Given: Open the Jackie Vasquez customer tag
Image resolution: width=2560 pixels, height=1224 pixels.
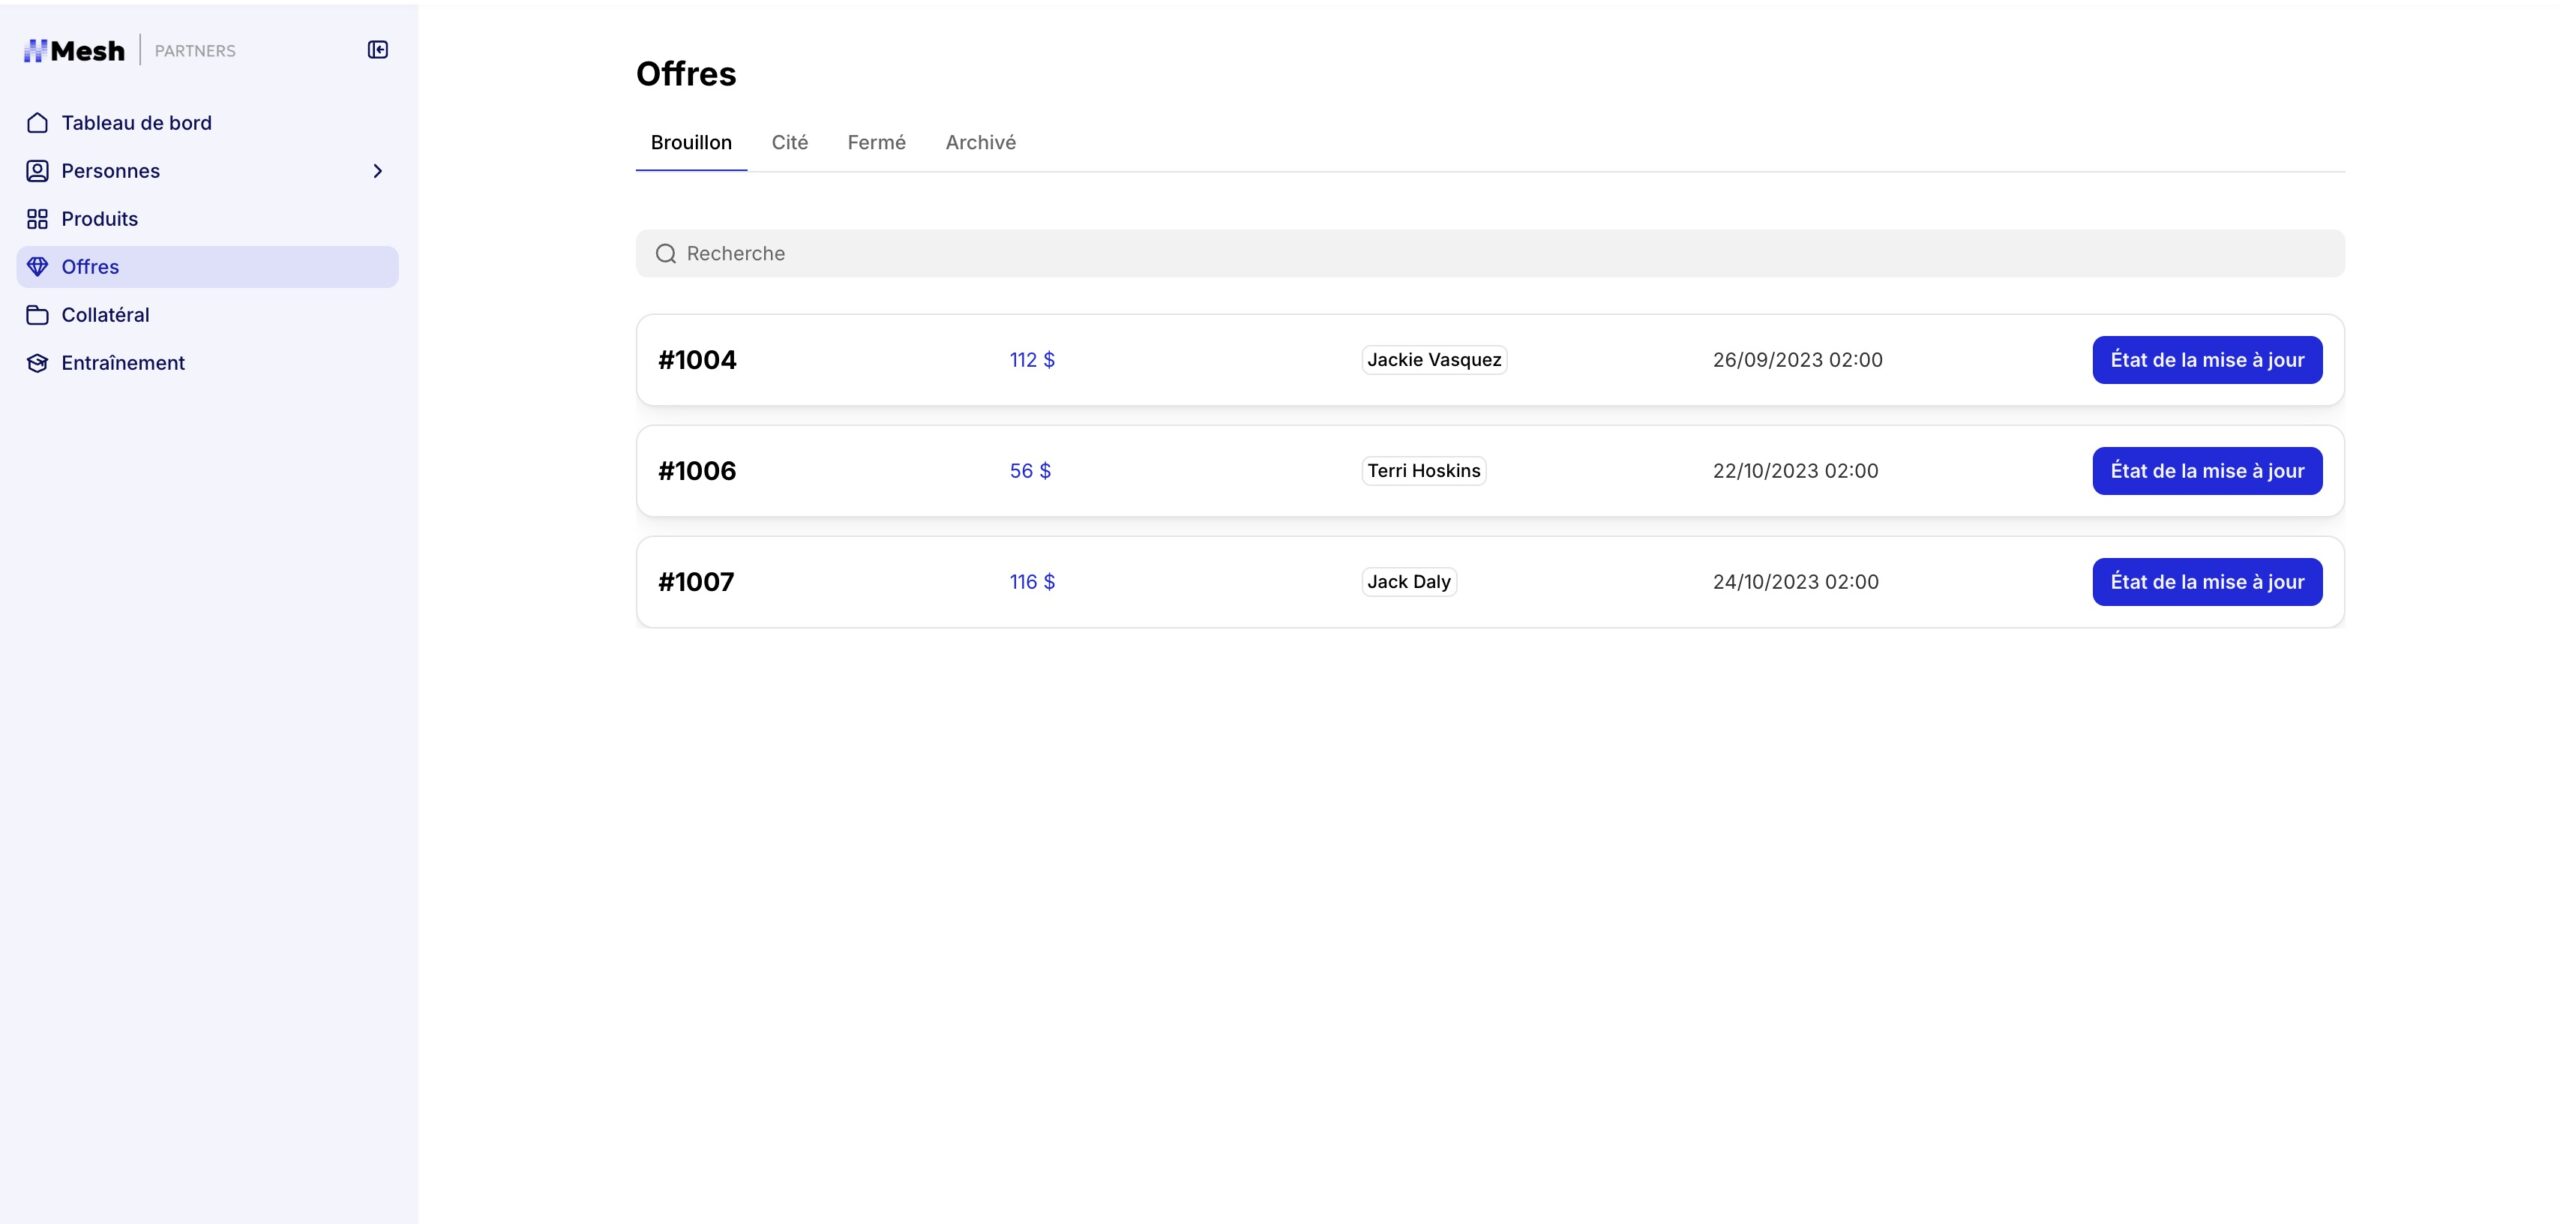Looking at the screenshot, I should (1433, 360).
